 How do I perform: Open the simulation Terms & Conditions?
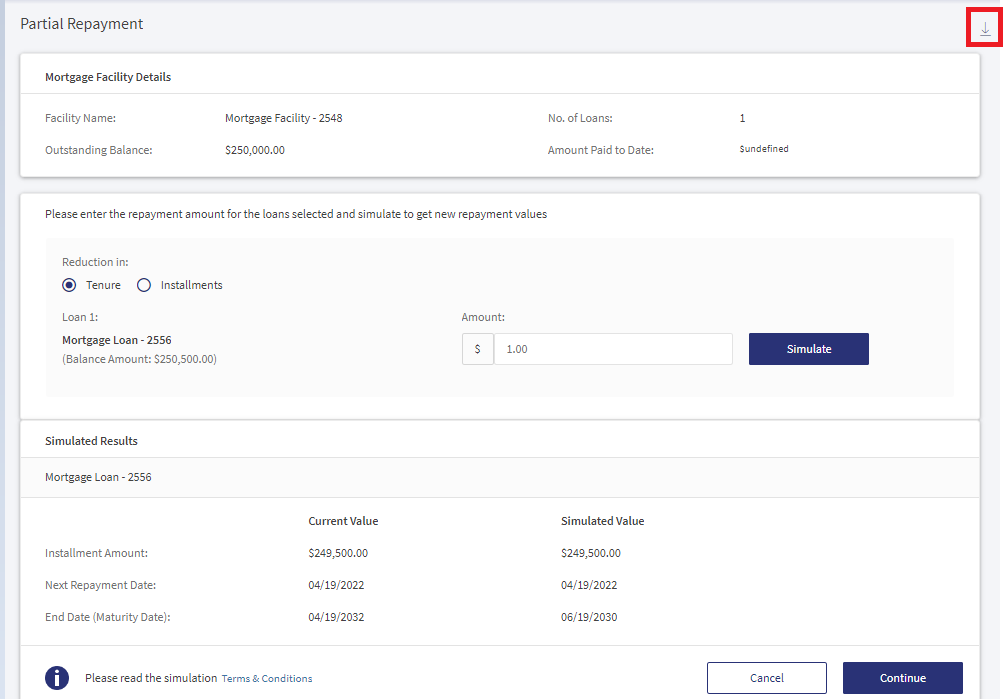pos(267,678)
